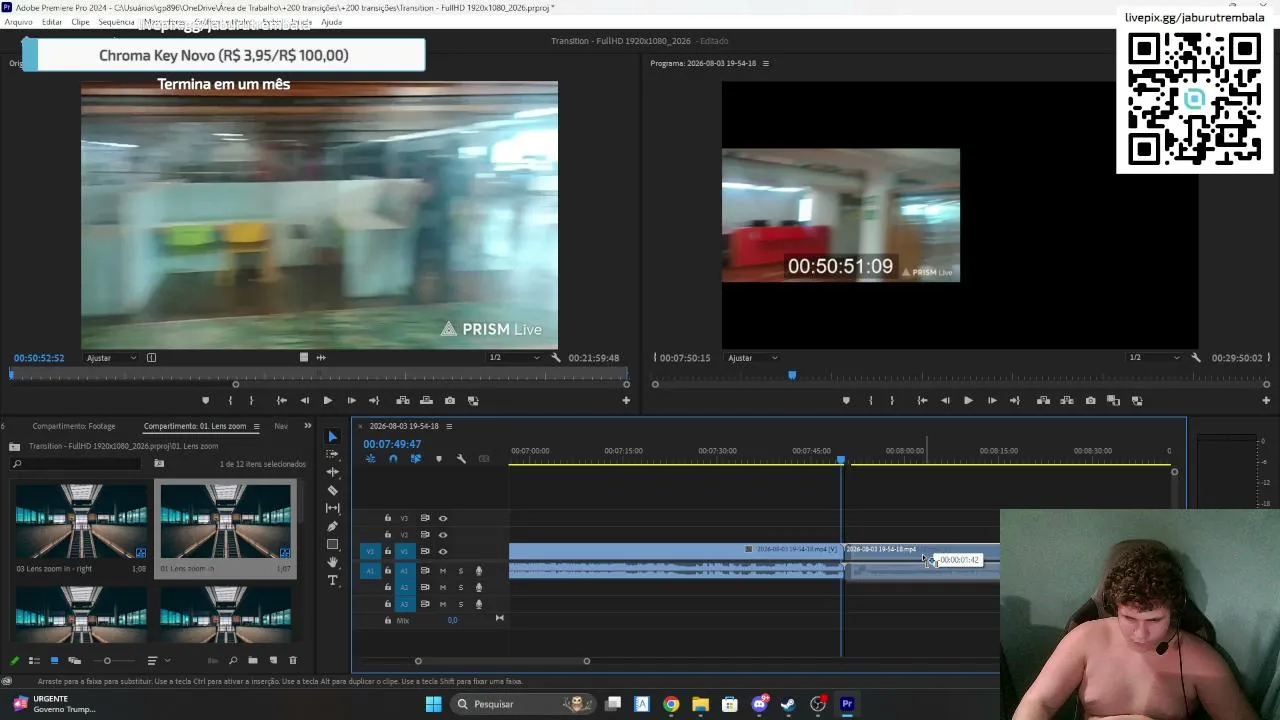
Task: Toggle sync lock on track V2
Action: [425, 534]
